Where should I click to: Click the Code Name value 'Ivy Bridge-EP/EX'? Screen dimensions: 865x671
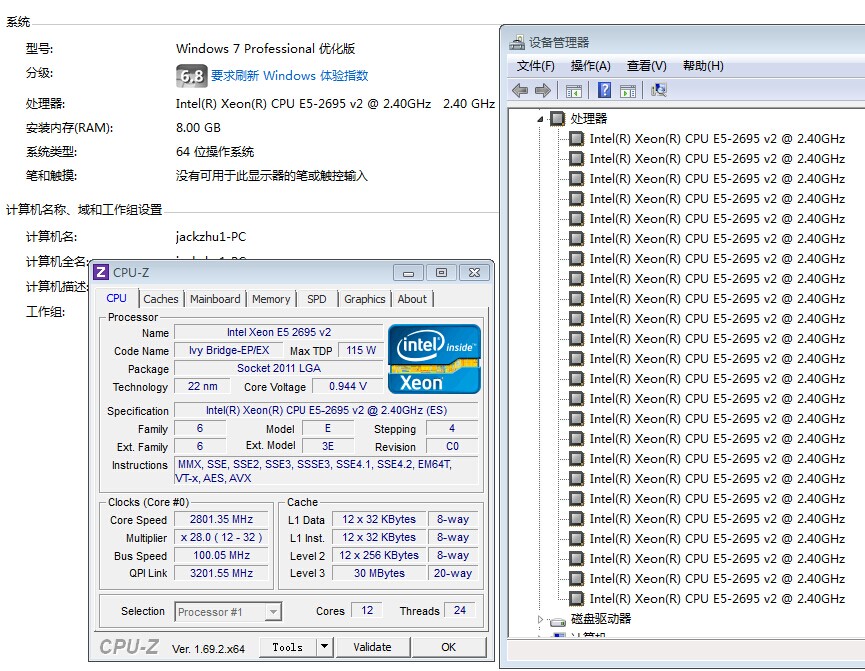click(228, 350)
